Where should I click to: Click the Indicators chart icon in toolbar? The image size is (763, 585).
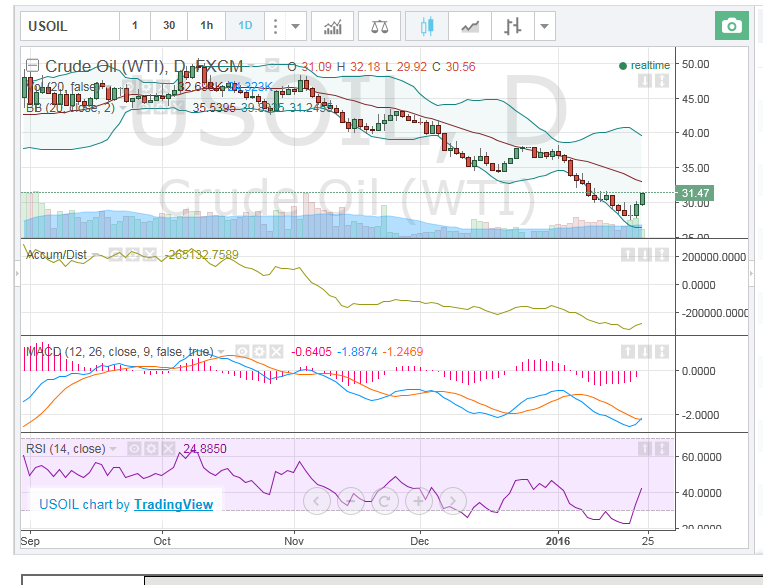click(x=333, y=26)
